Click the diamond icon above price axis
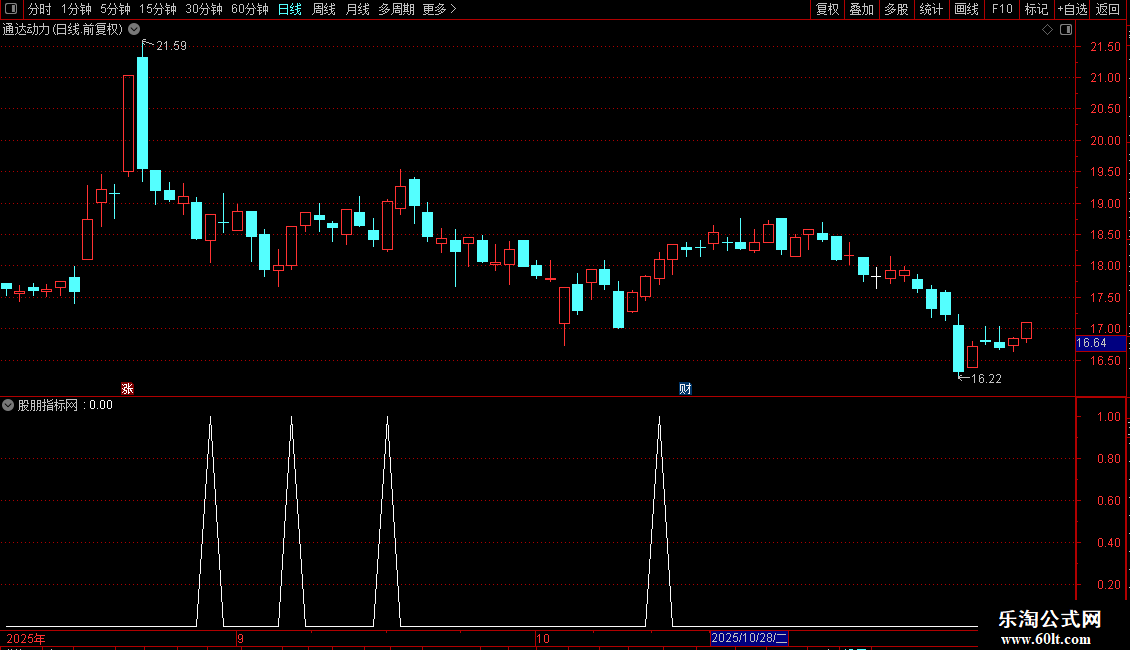The height and width of the screenshot is (650, 1130). [1048, 30]
